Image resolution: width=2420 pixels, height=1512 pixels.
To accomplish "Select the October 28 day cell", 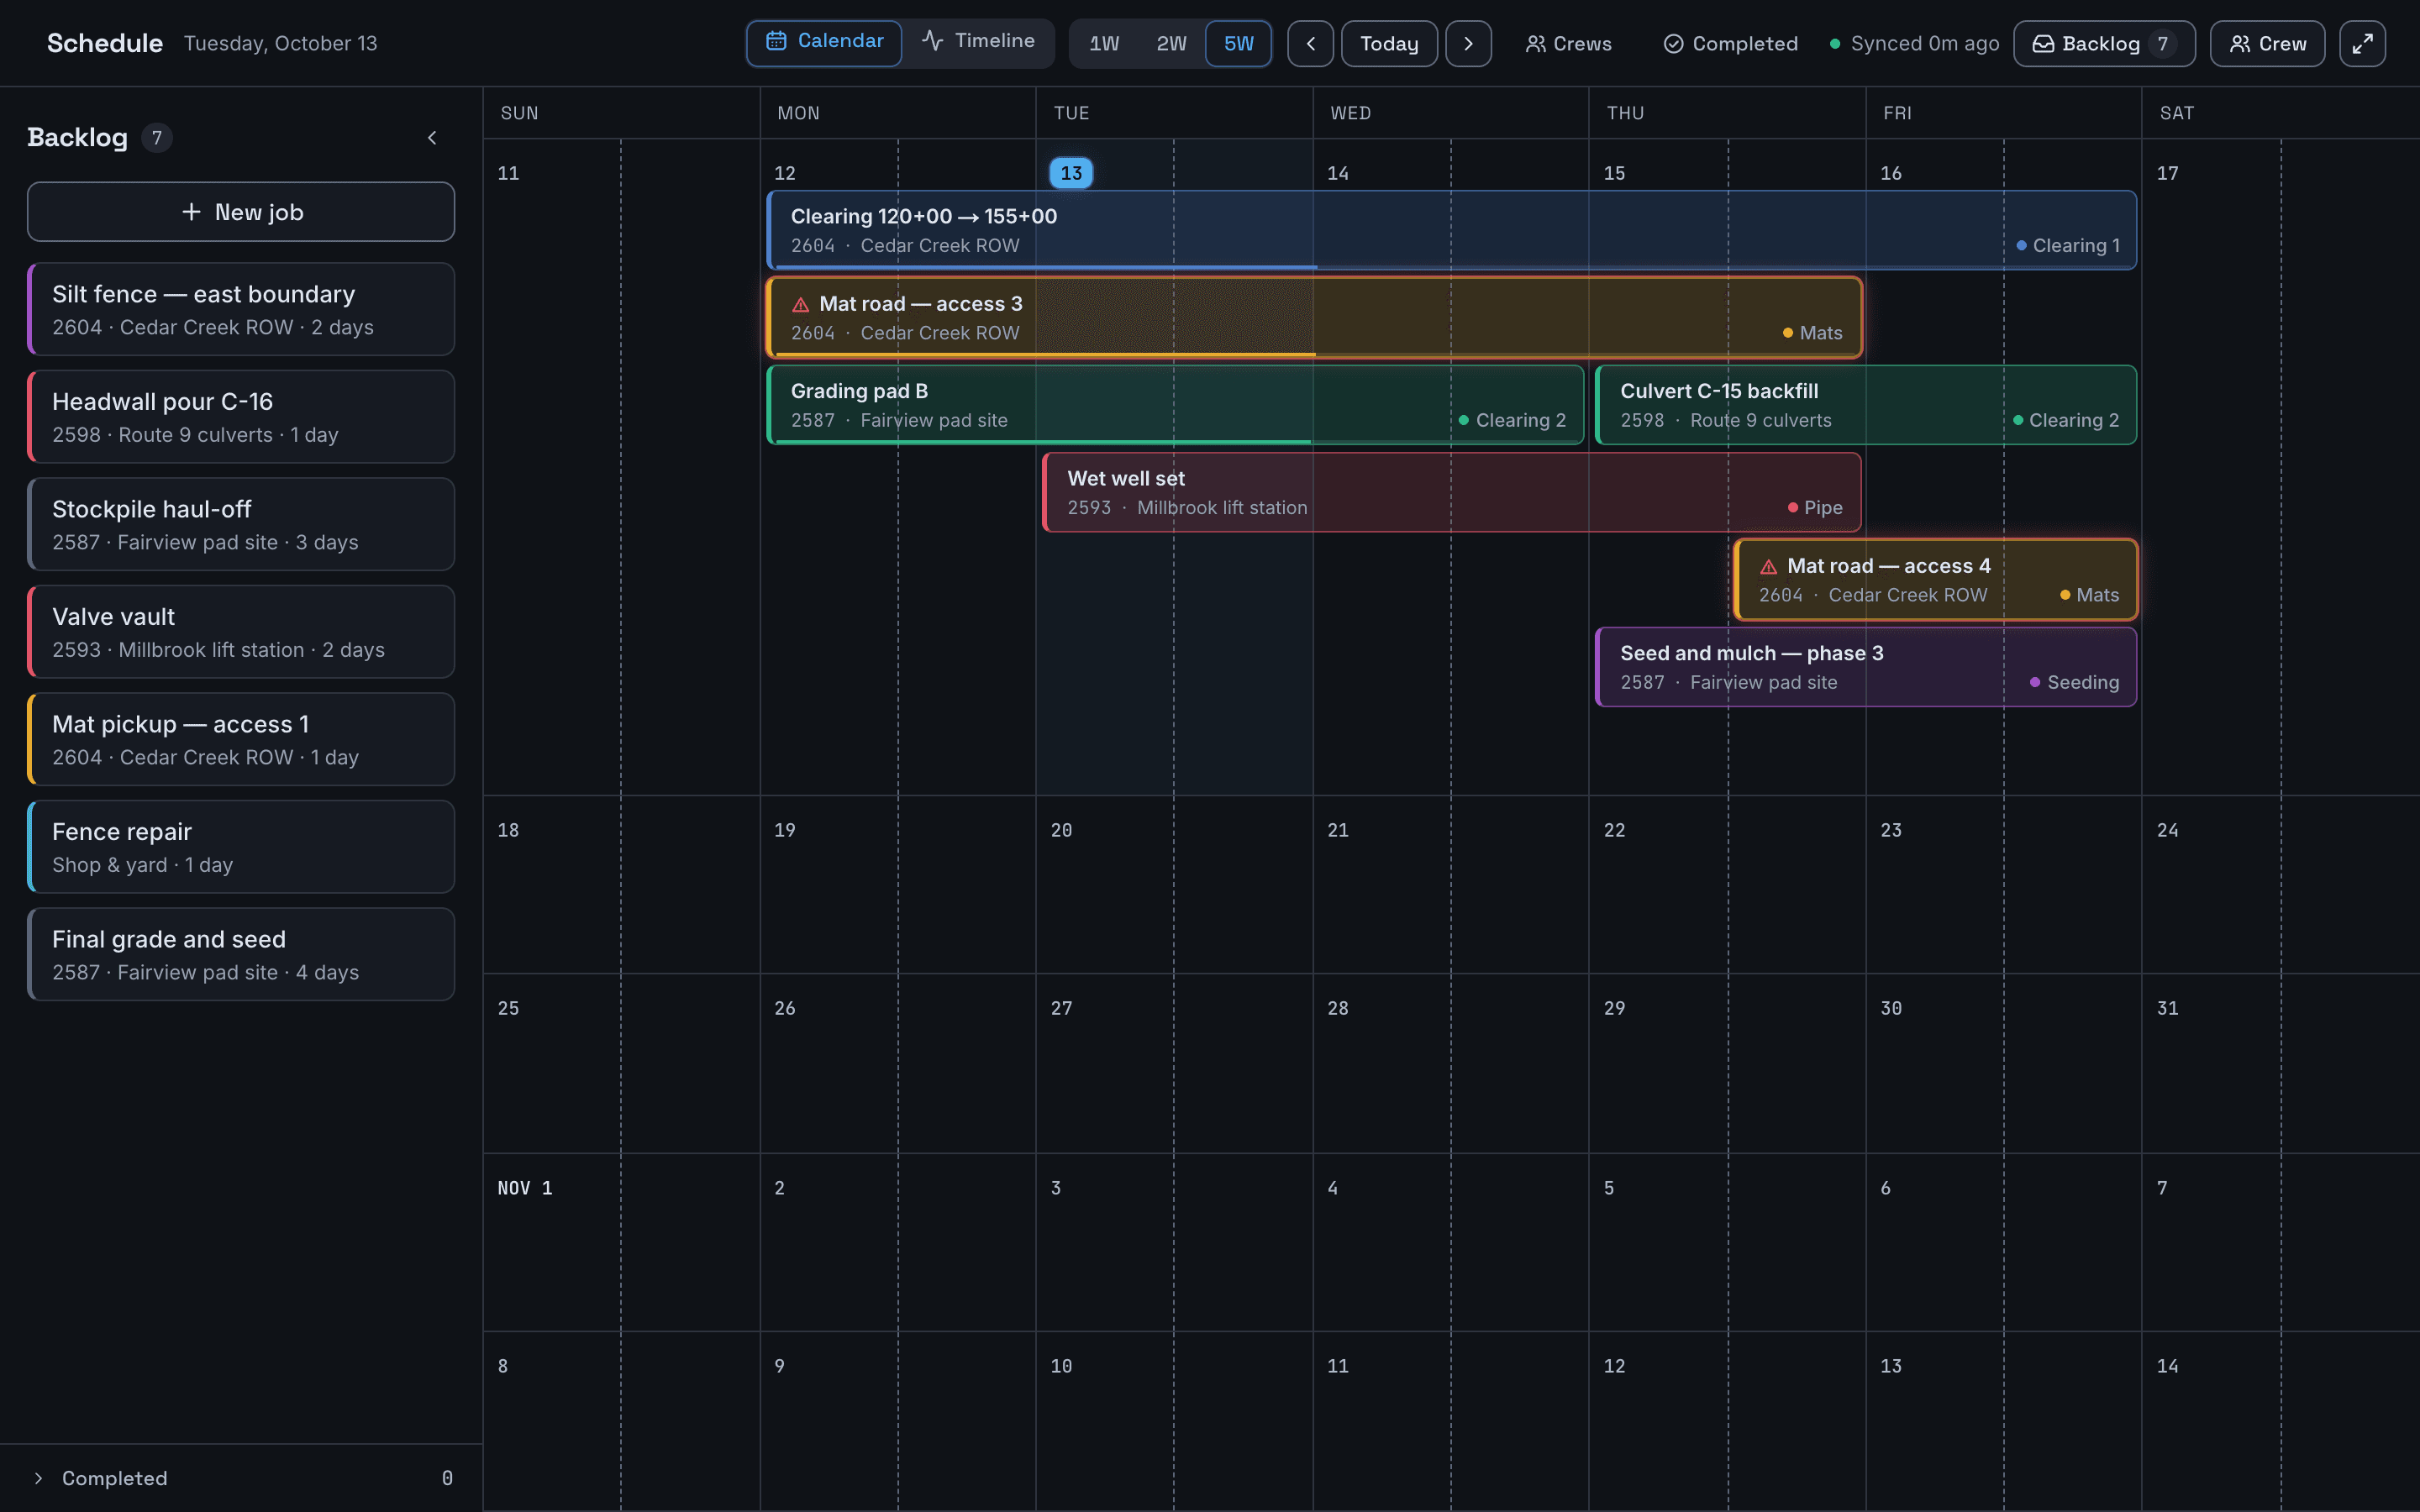I will [1451, 1064].
